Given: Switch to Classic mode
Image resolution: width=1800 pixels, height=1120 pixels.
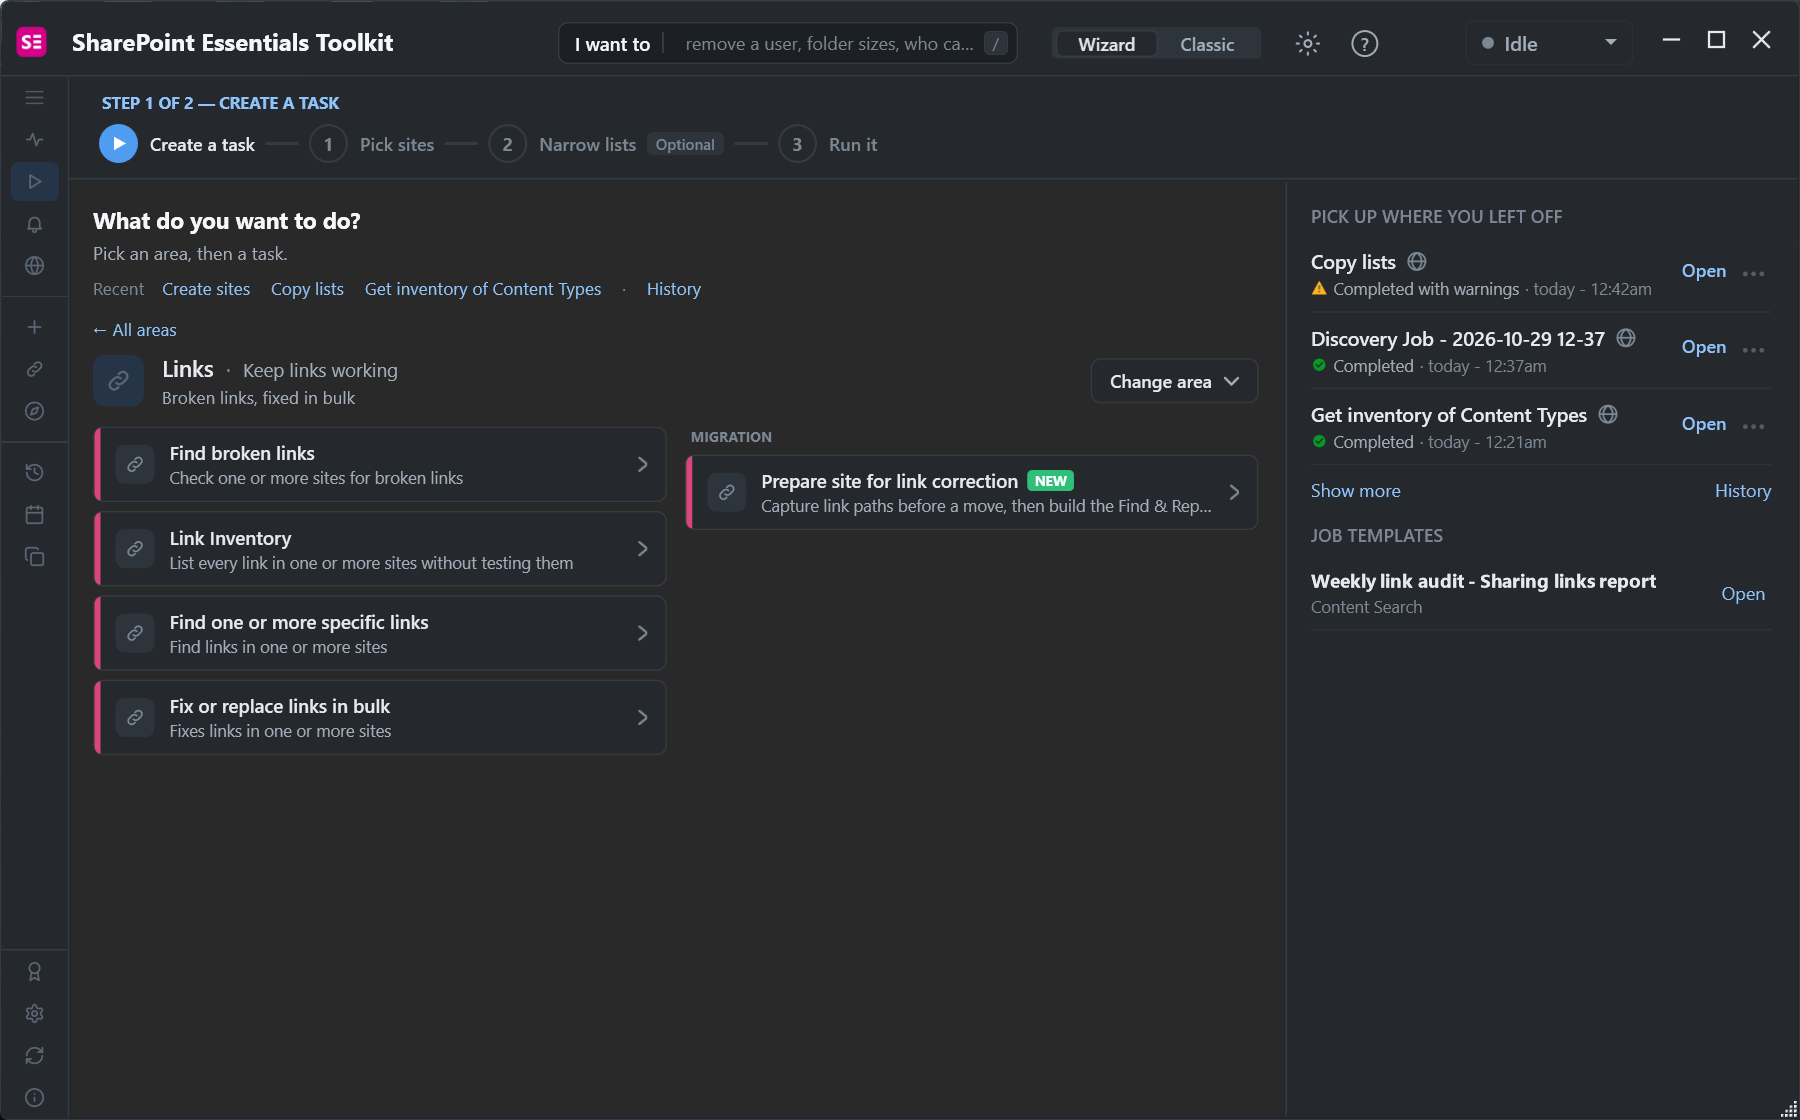Looking at the screenshot, I should 1207,44.
